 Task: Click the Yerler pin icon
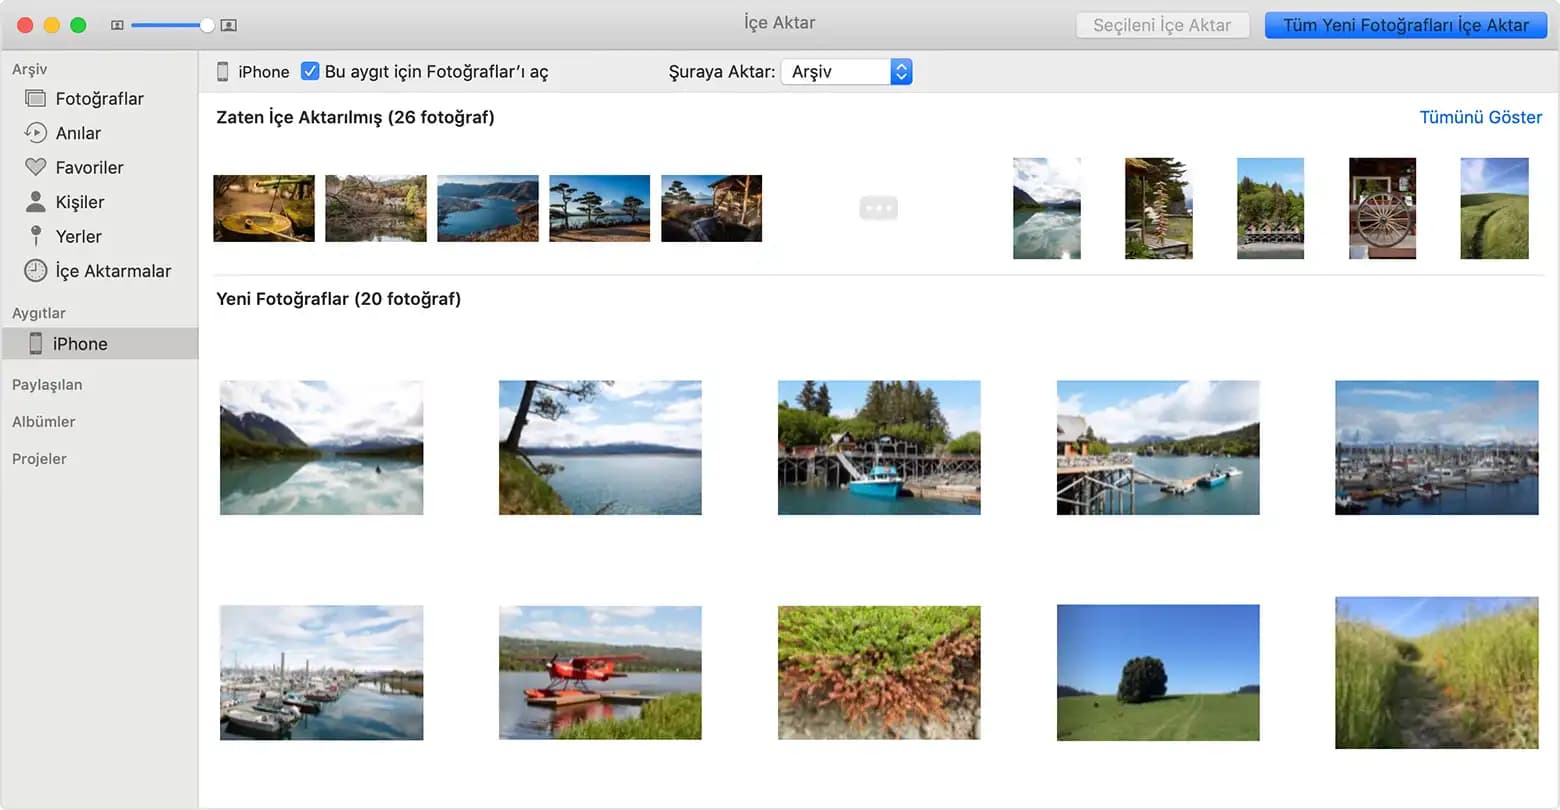[x=36, y=236]
